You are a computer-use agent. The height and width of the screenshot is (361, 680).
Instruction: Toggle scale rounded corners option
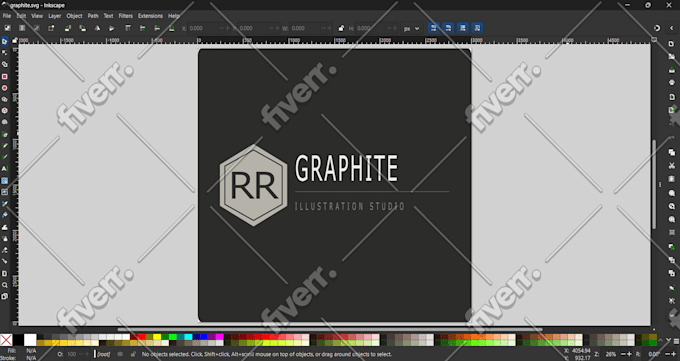(x=448, y=28)
